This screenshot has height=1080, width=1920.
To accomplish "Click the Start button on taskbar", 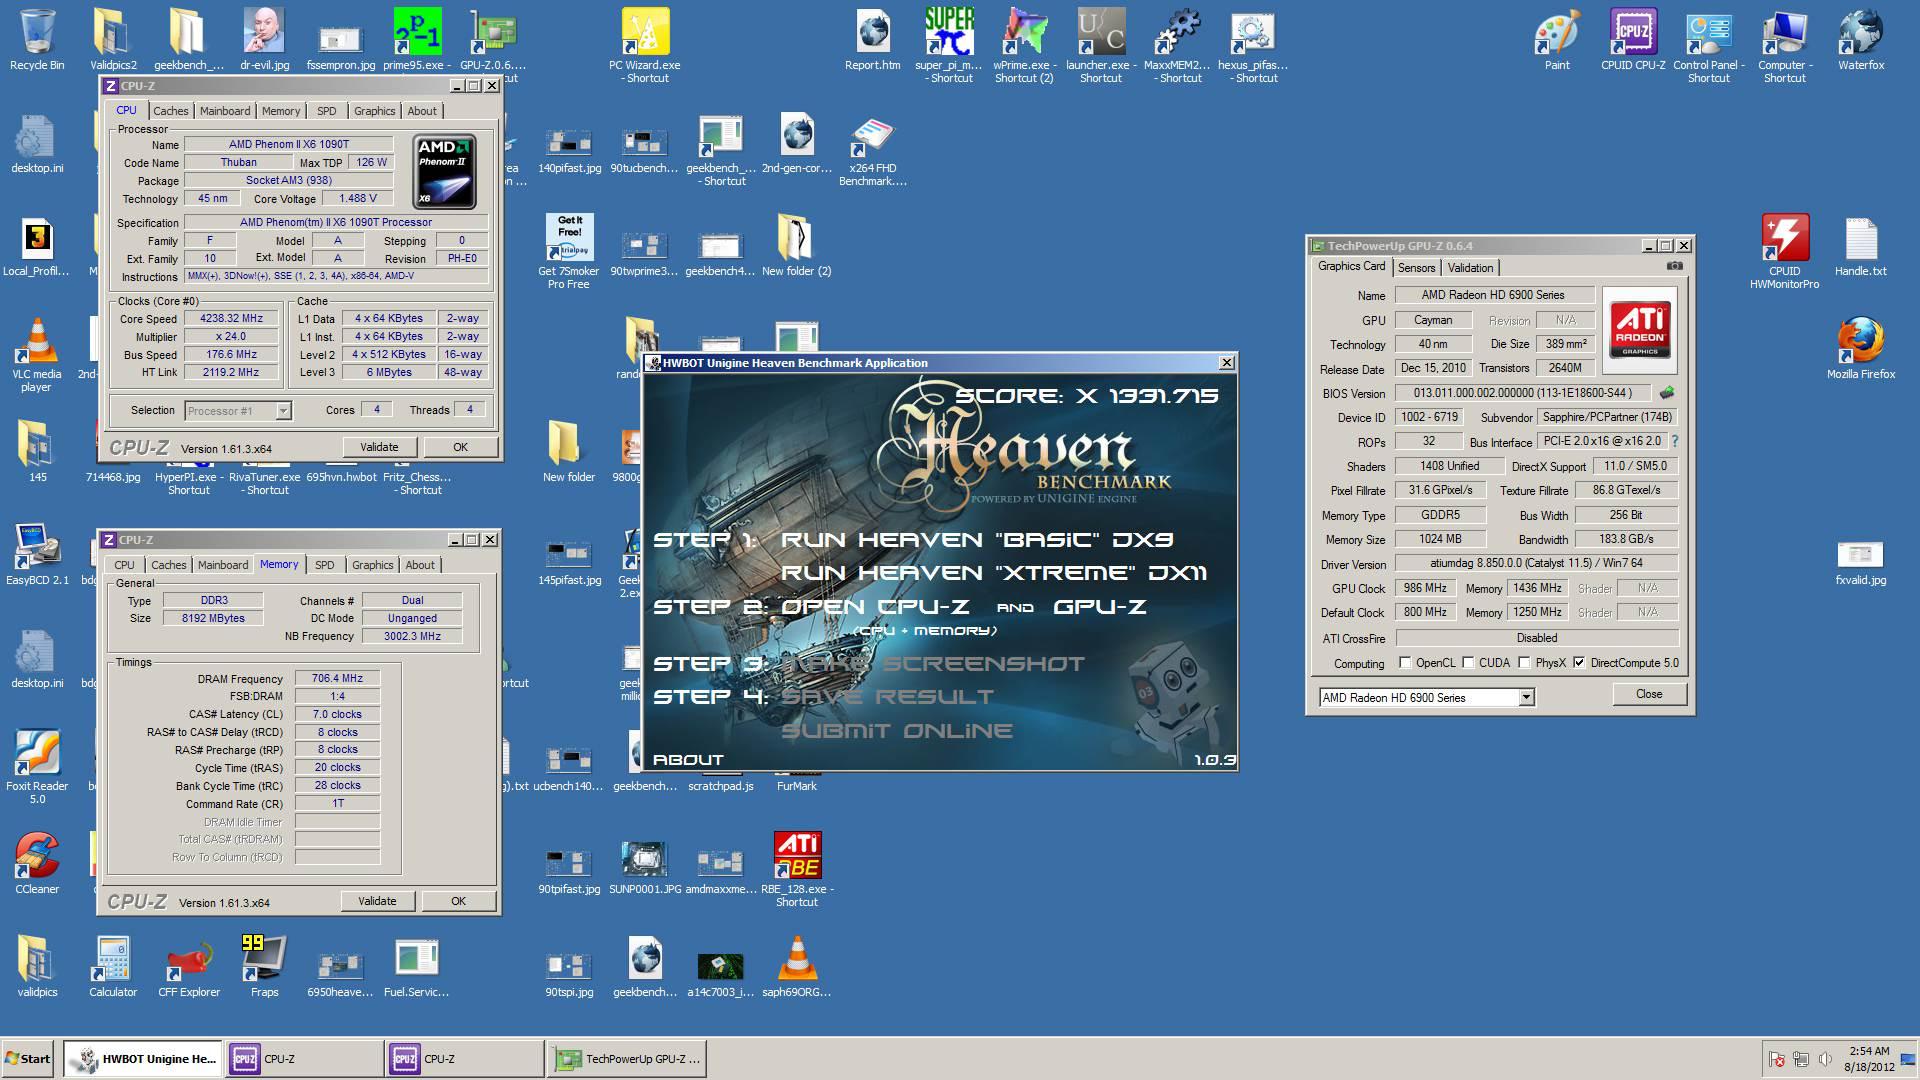I will [28, 1058].
